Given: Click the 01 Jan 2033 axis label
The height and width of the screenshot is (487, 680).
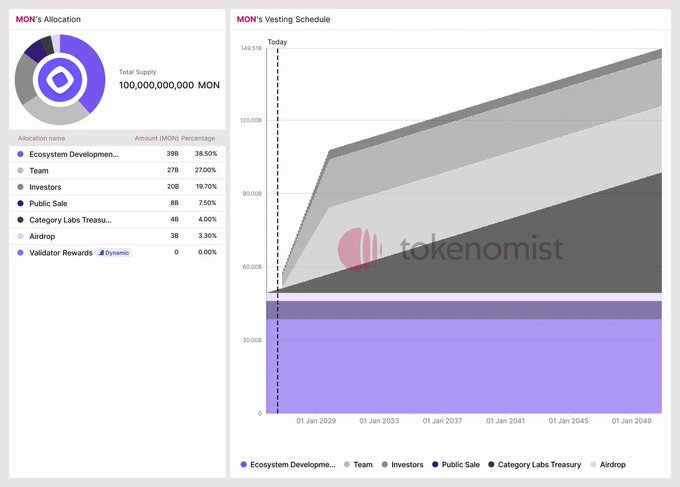Looking at the screenshot, I should pyautogui.click(x=379, y=421).
